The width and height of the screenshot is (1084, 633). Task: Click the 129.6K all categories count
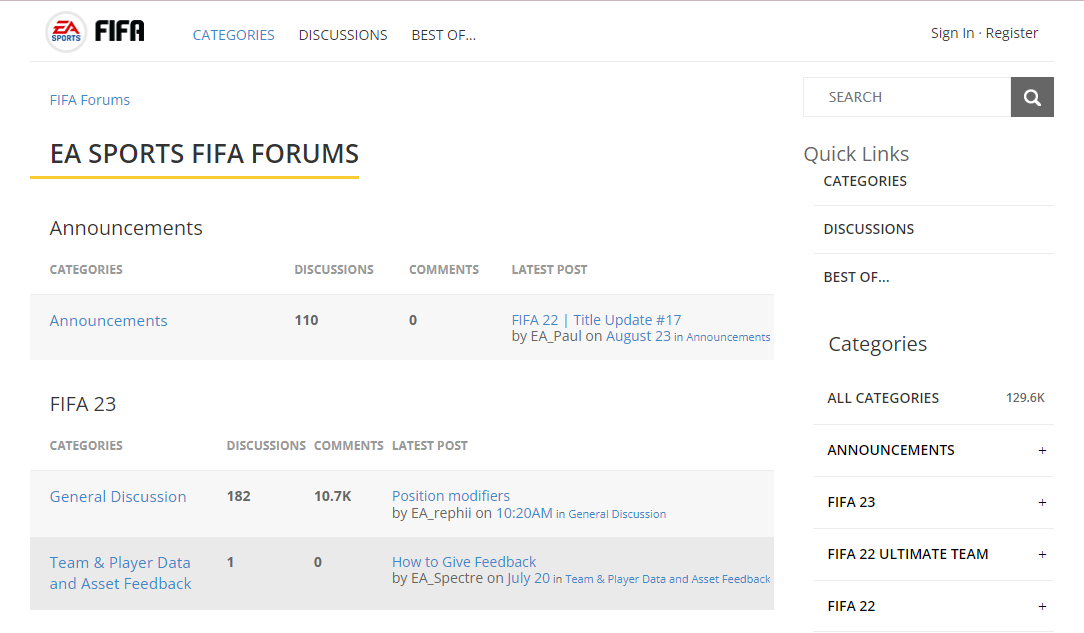pos(1025,398)
